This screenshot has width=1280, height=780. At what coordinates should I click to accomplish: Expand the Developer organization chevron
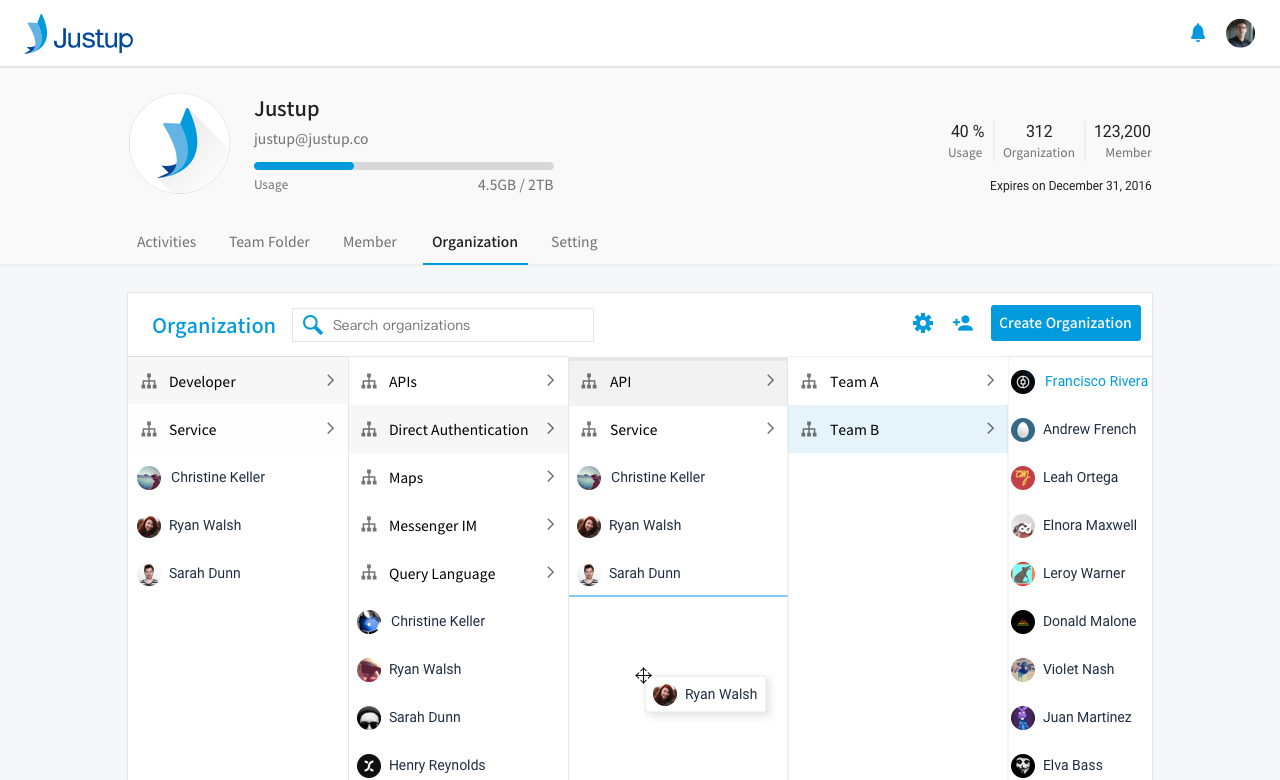tap(330, 381)
